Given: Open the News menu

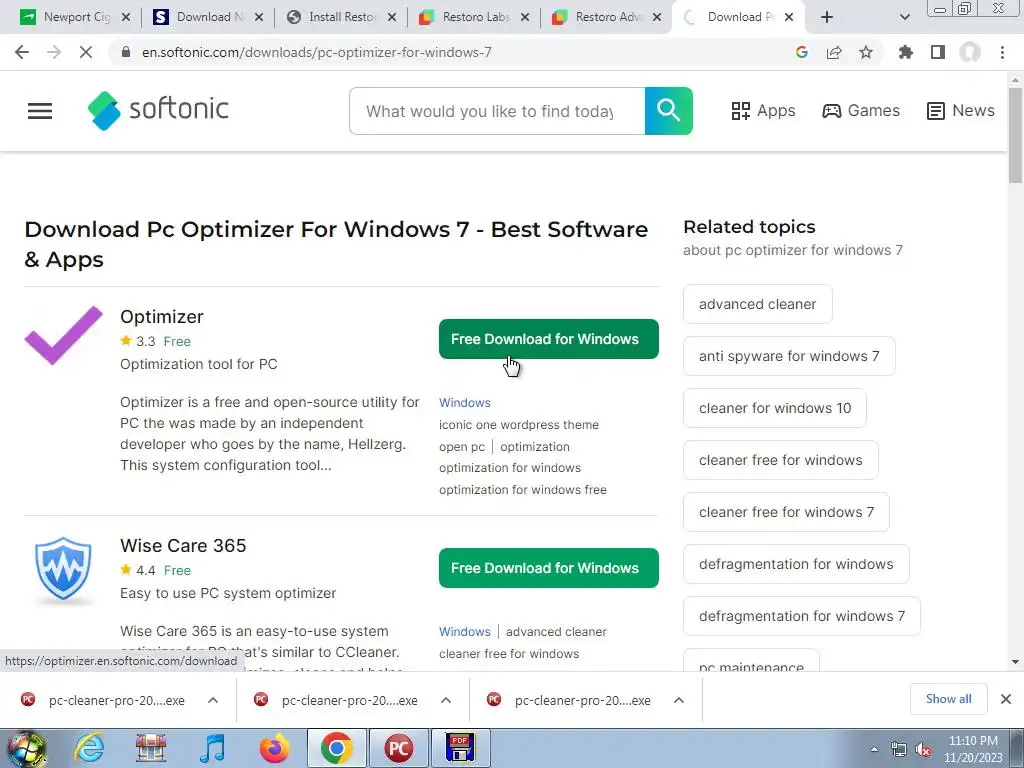Looking at the screenshot, I should point(961,110).
